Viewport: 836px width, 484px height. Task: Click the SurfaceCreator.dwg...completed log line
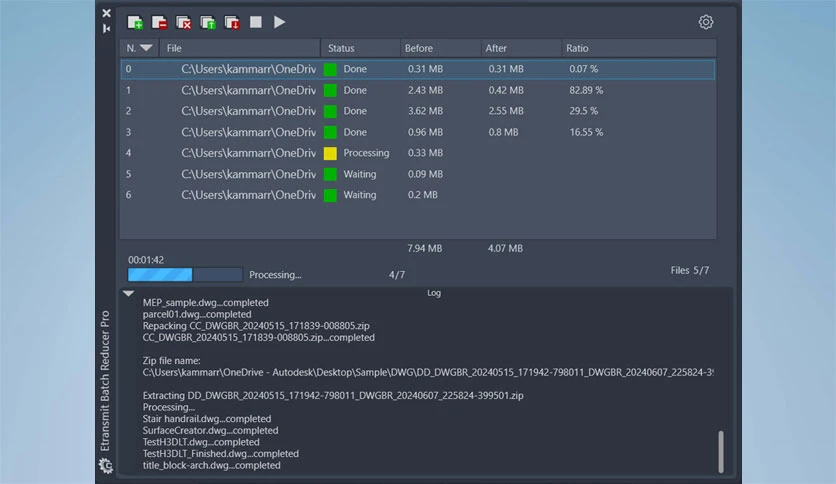coord(210,431)
